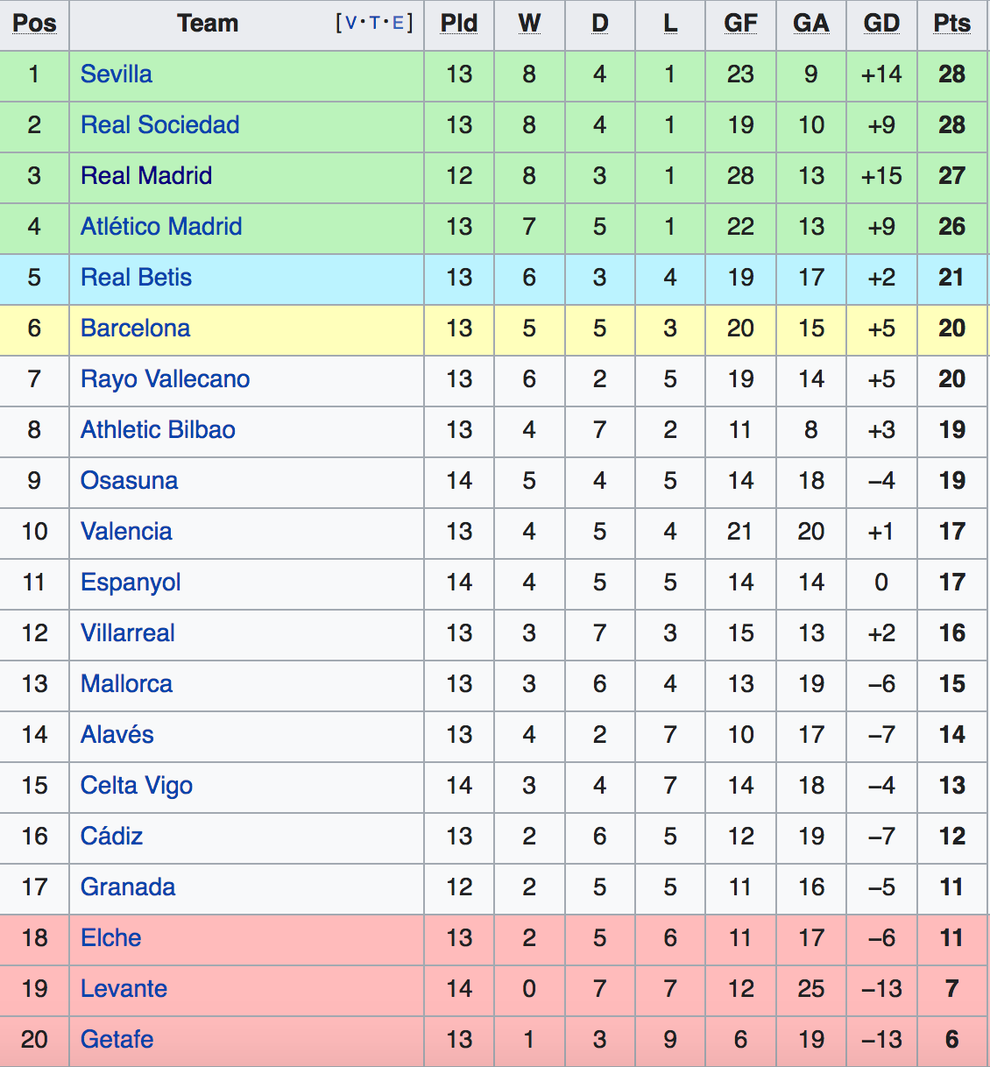This screenshot has width=990, height=1067.
Task: Click the Osasuna link
Action: [x=129, y=480]
